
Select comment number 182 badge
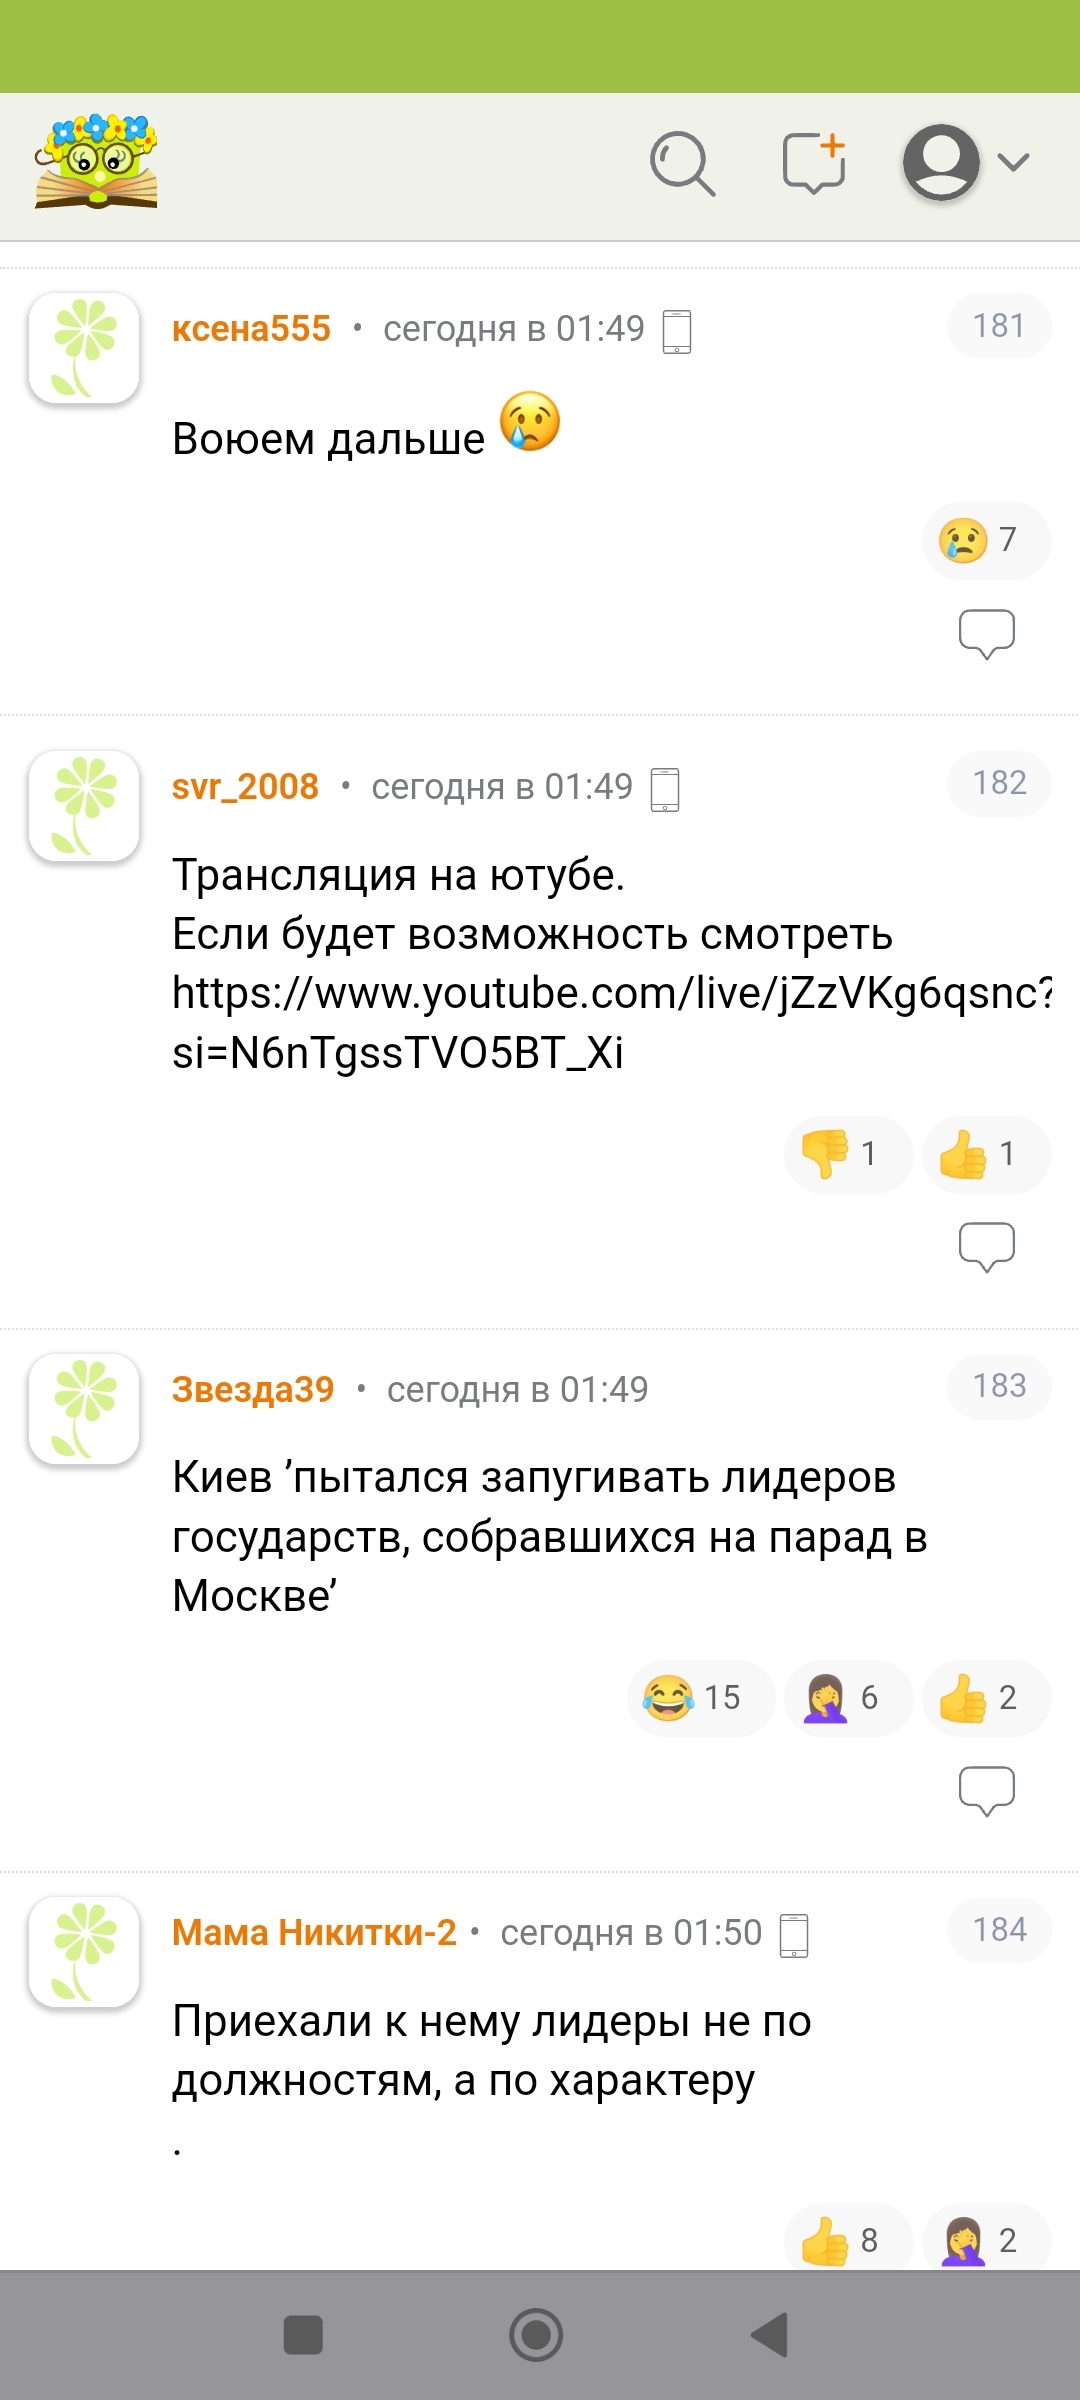(x=1000, y=783)
